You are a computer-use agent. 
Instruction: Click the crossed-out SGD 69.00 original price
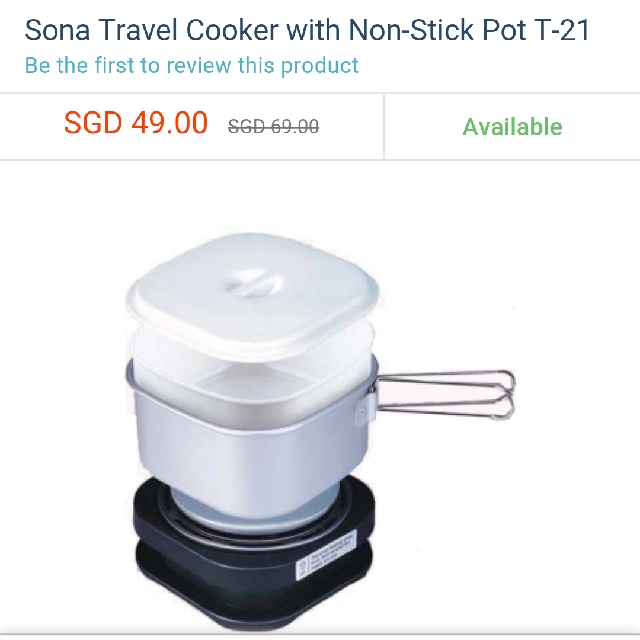(x=273, y=126)
